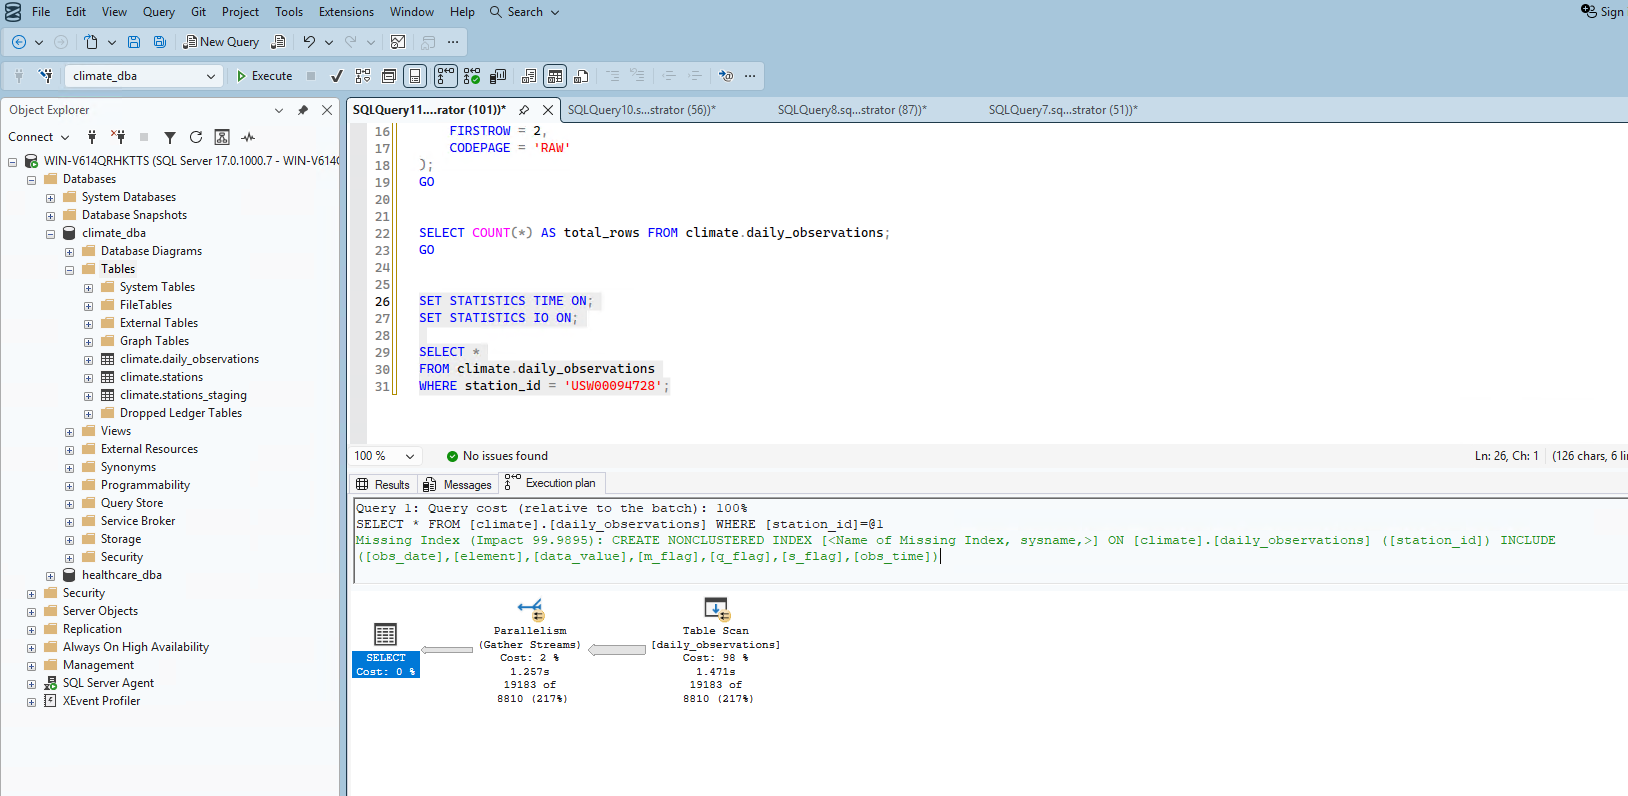
Task: Close the SQLQuery11 tab
Action: tap(548, 110)
